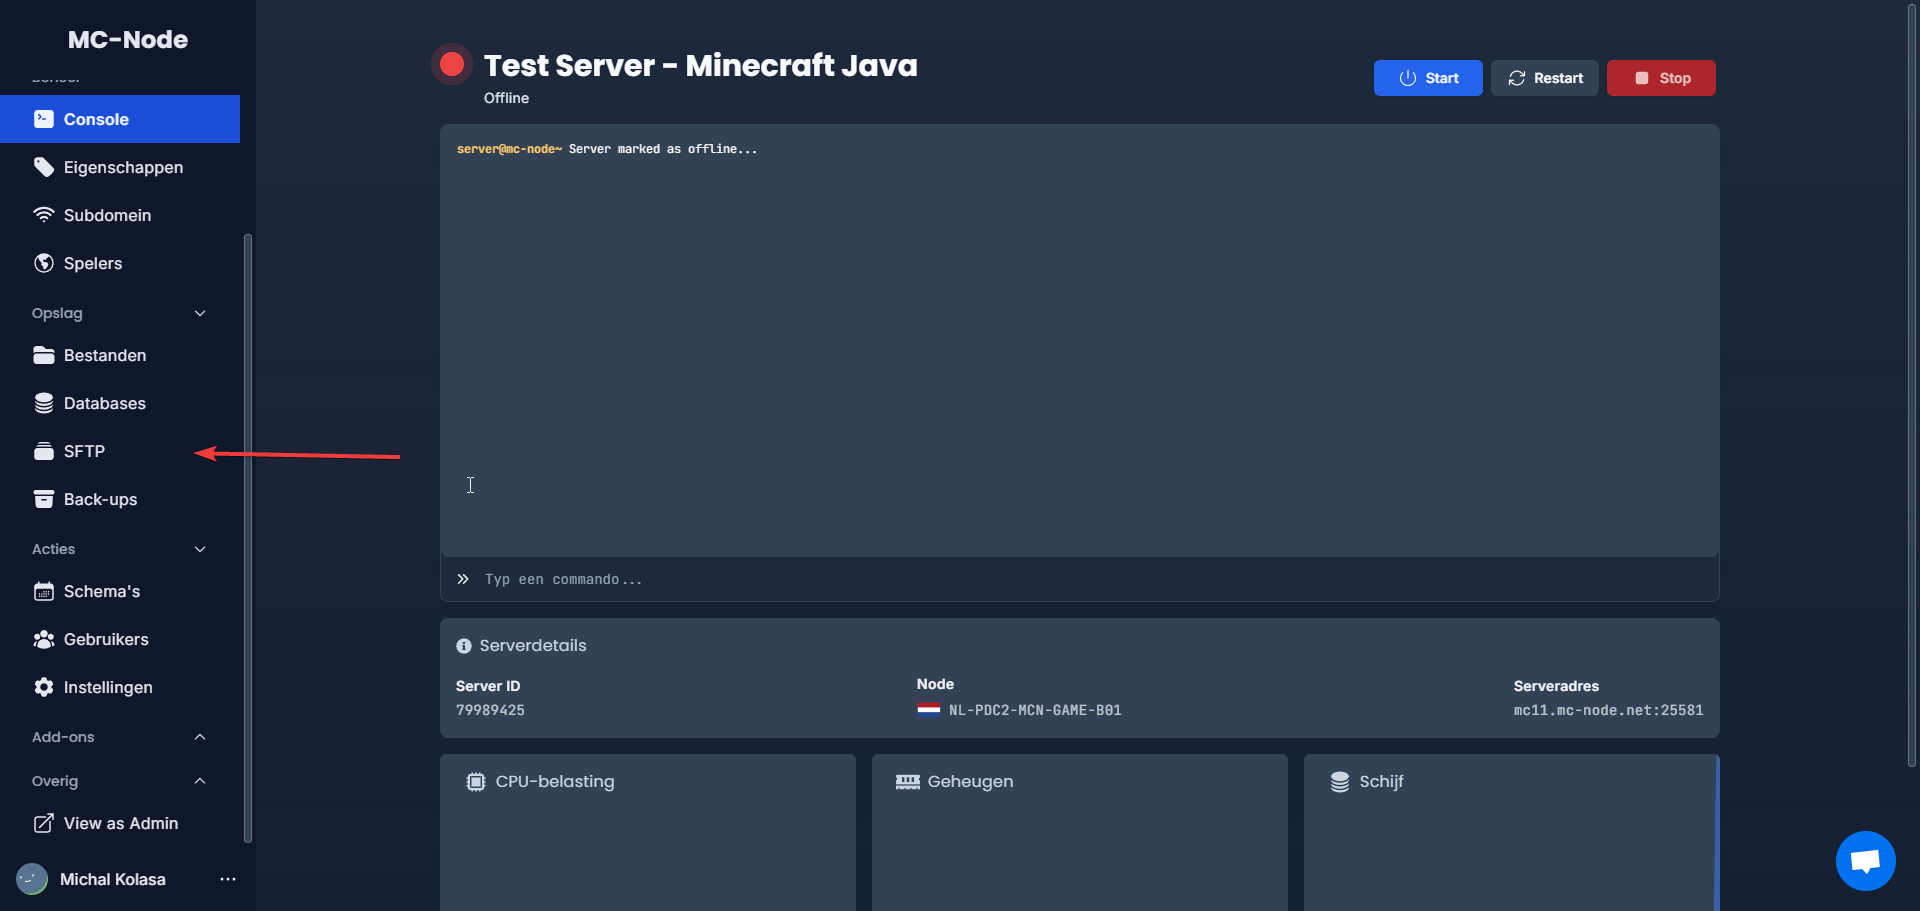Open the Console page in the sidebar
Image resolution: width=1920 pixels, height=911 pixels.
(x=120, y=119)
